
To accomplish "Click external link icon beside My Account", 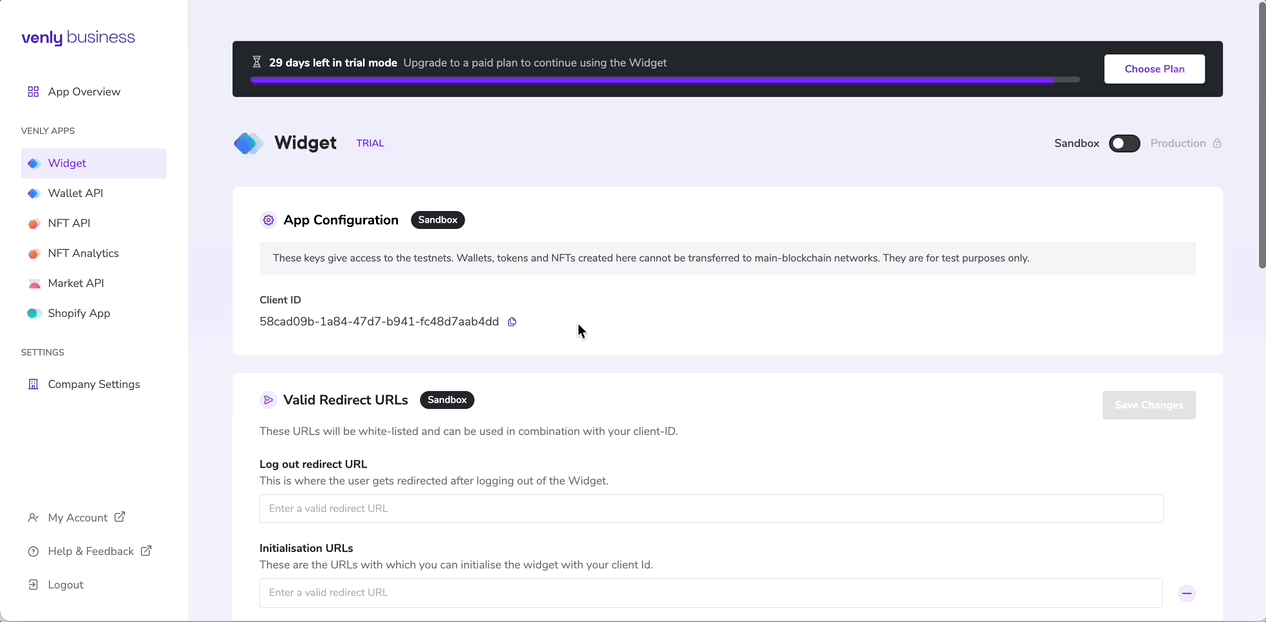I will (120, 517).
